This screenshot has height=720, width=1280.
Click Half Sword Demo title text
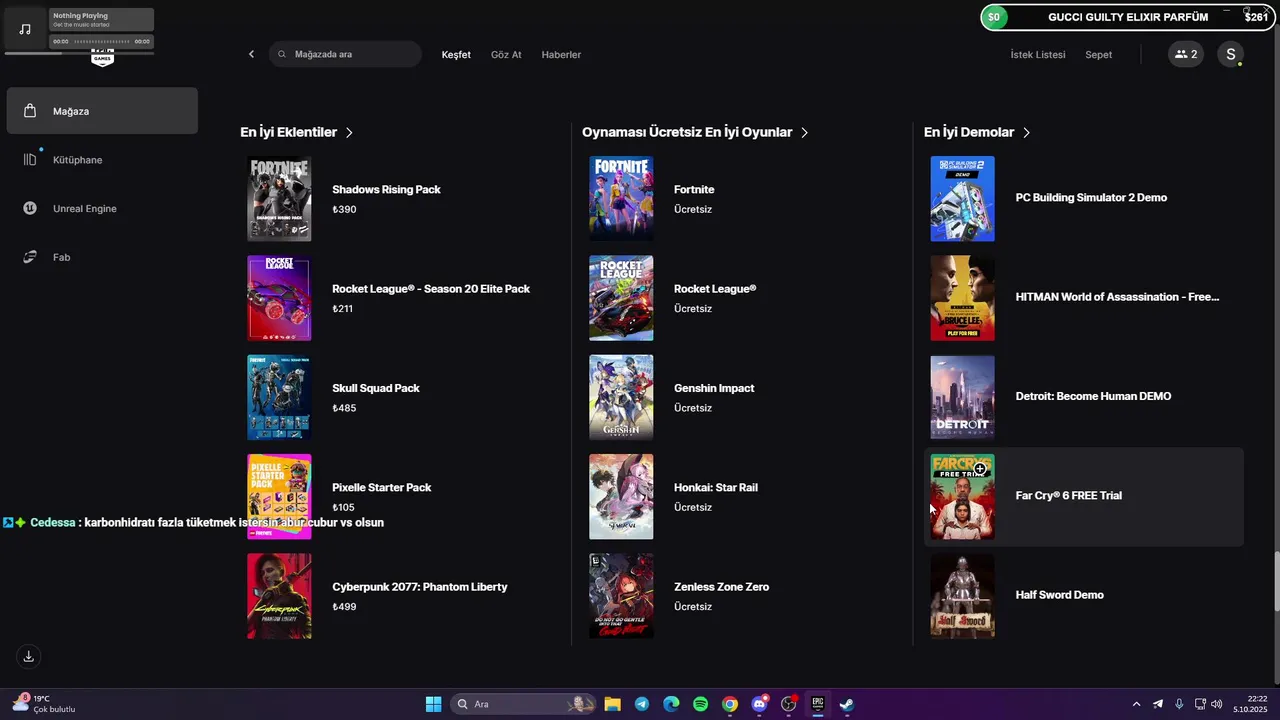point(1059,595)
